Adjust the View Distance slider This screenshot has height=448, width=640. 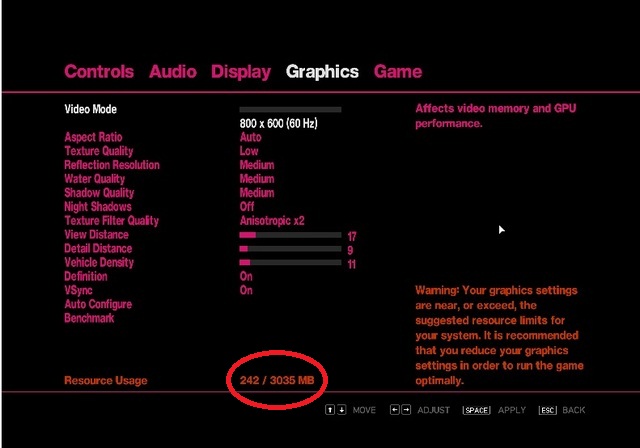tap(290, 235)
